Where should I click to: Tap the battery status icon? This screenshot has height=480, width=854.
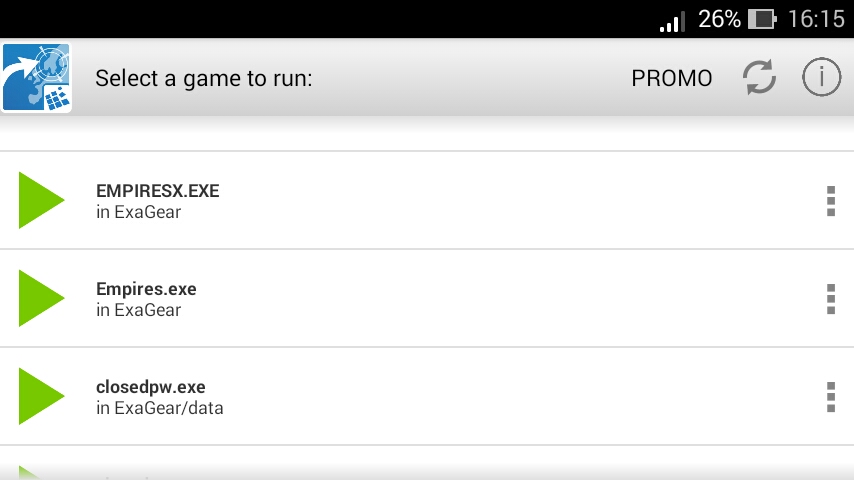point(762,19)
